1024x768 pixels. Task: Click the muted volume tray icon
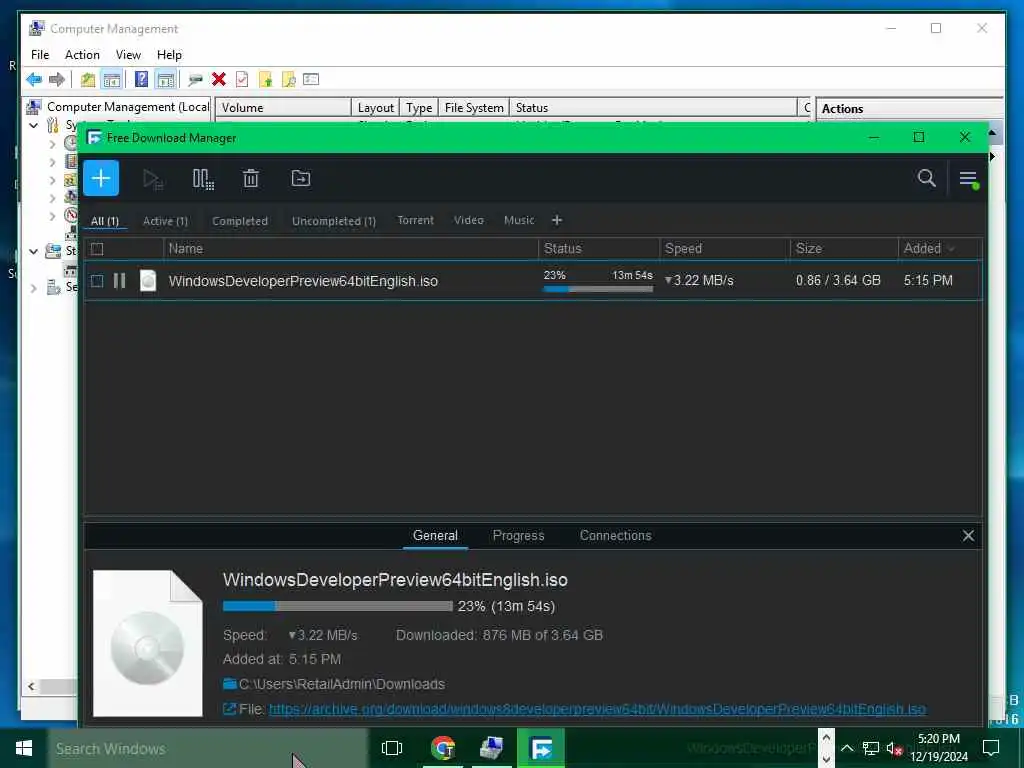click(894, 748)
